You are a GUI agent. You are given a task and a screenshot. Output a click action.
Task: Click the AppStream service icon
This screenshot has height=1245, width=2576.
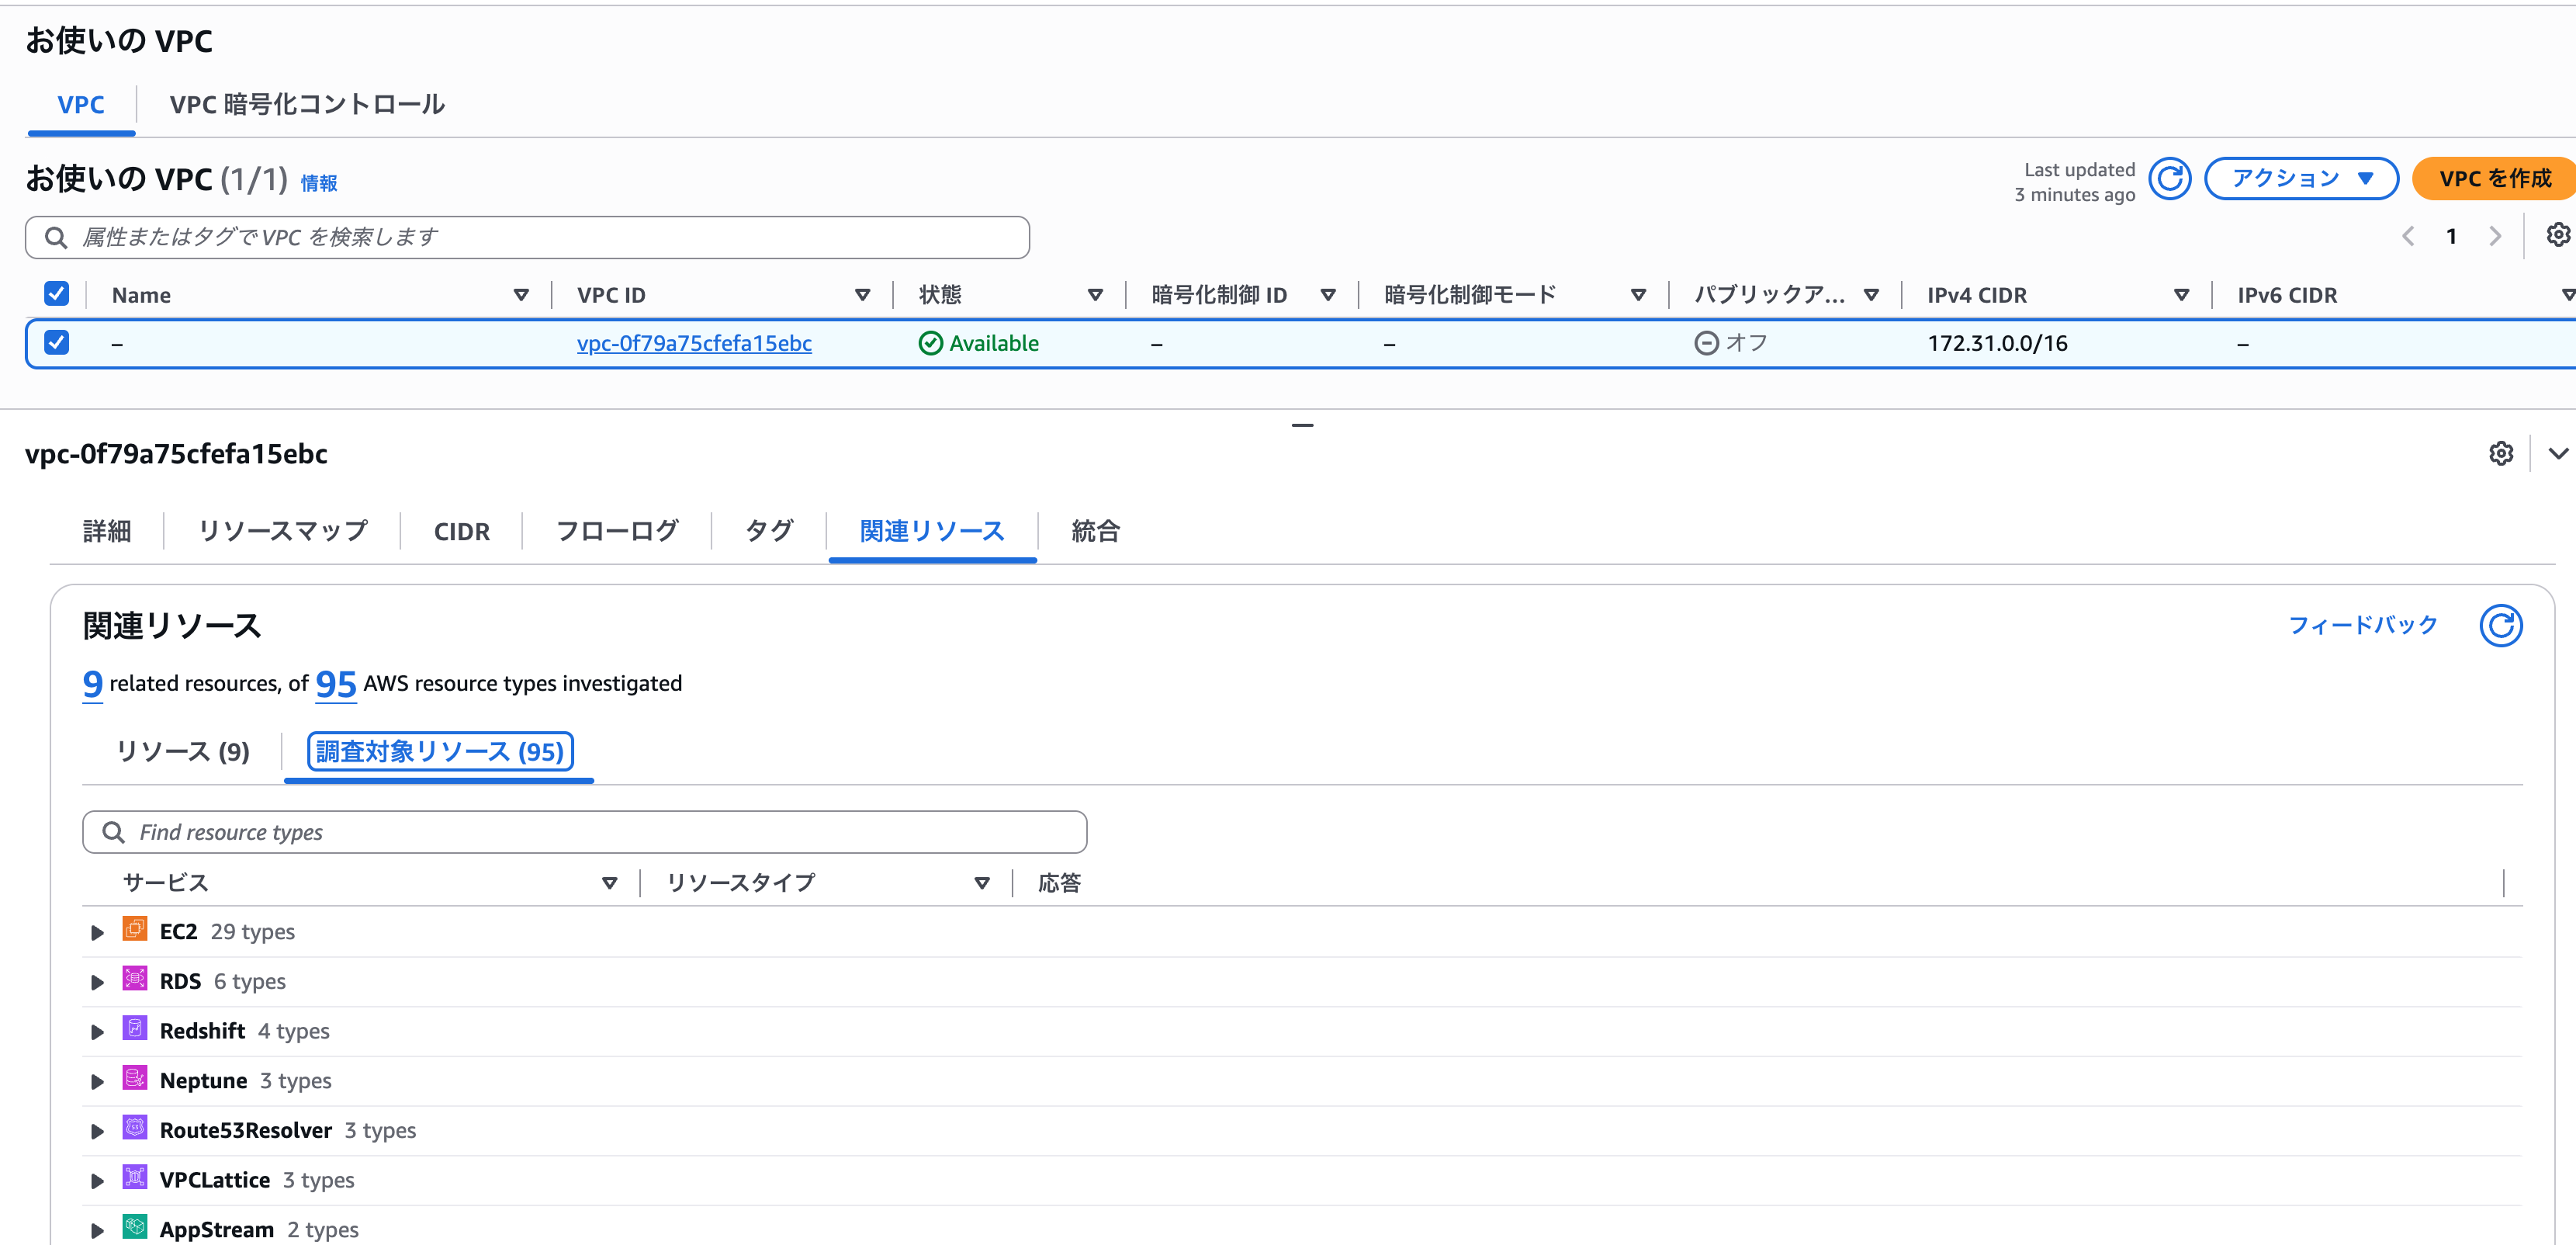(135, 1227)
